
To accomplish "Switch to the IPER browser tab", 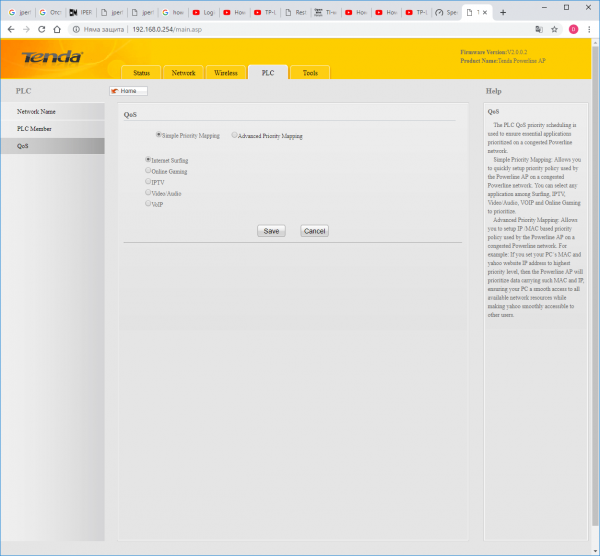I will 81,13.
